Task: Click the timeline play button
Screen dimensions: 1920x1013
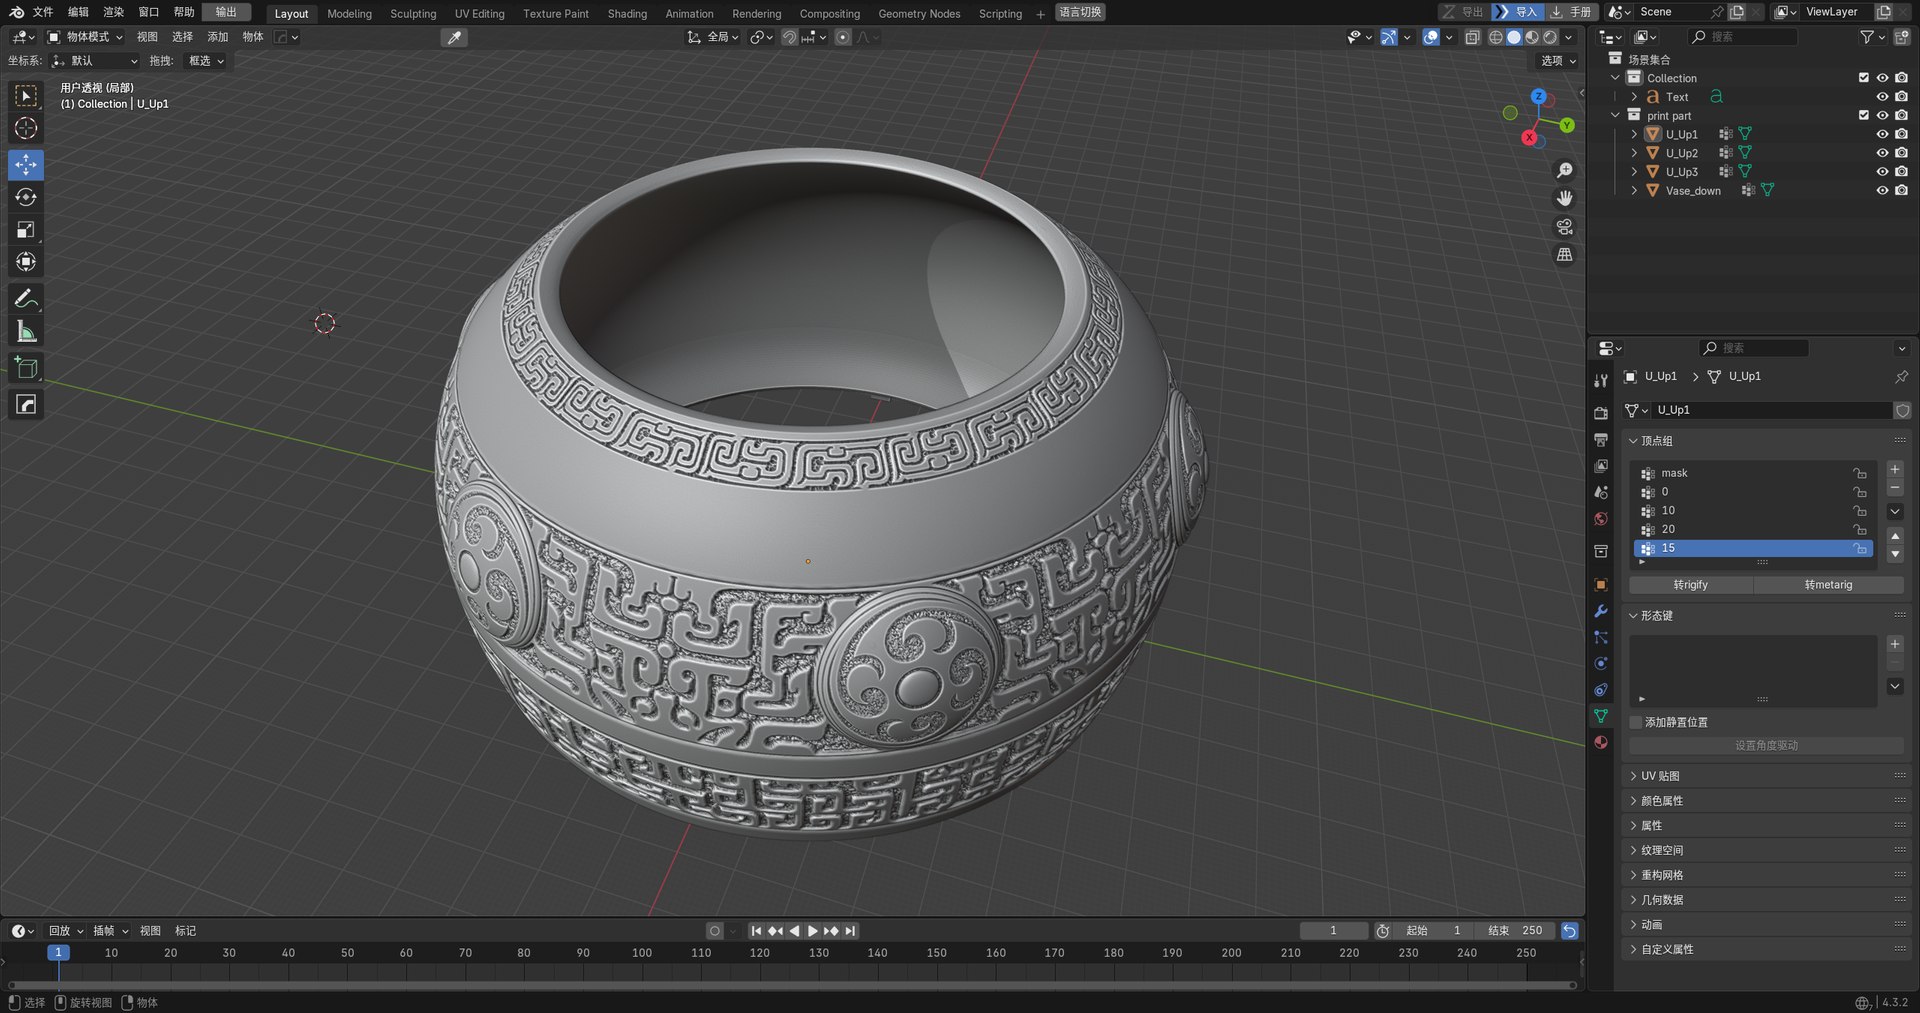Action: pyautogui.click(x=813, y=931)
